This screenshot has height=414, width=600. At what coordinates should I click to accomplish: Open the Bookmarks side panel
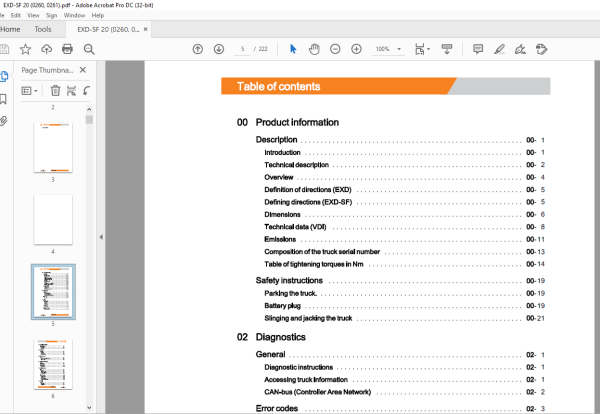3,99
